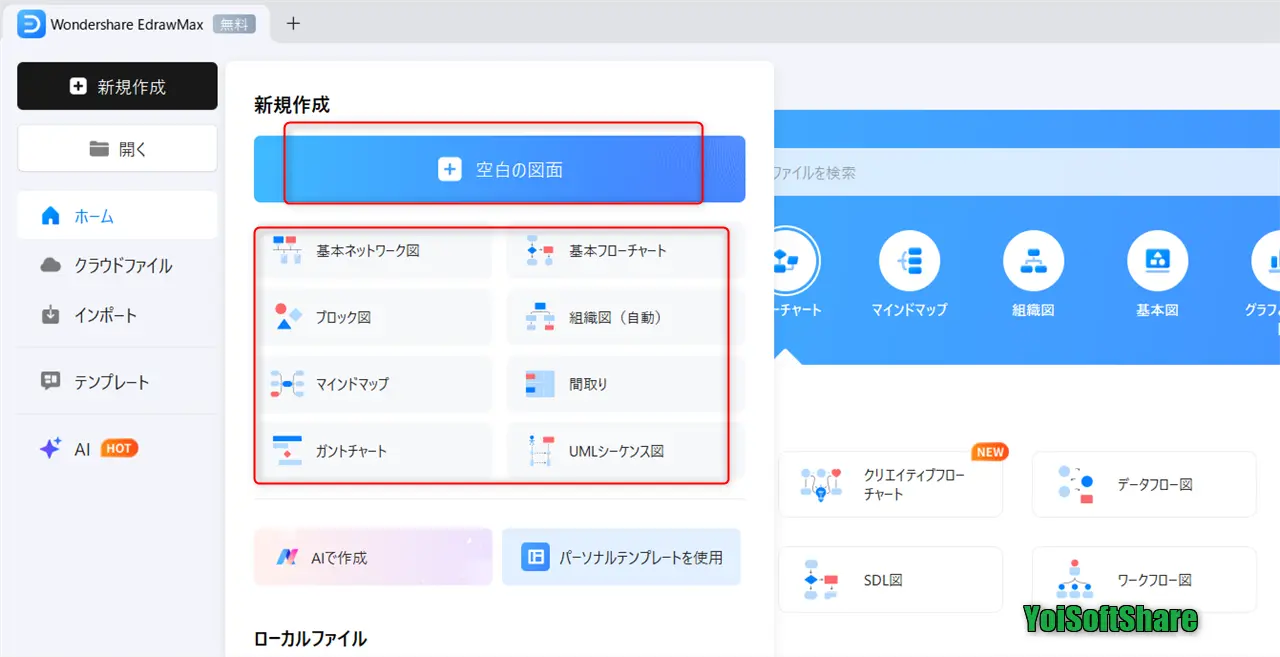Screen dimensions: 1280x657
Task: Open the AI sidebar item
Action: (x=117, y=449)
